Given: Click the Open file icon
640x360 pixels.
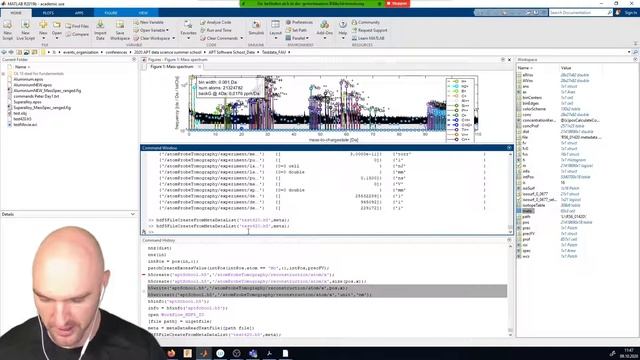Looking at the screenshot, I should (57, 26).
